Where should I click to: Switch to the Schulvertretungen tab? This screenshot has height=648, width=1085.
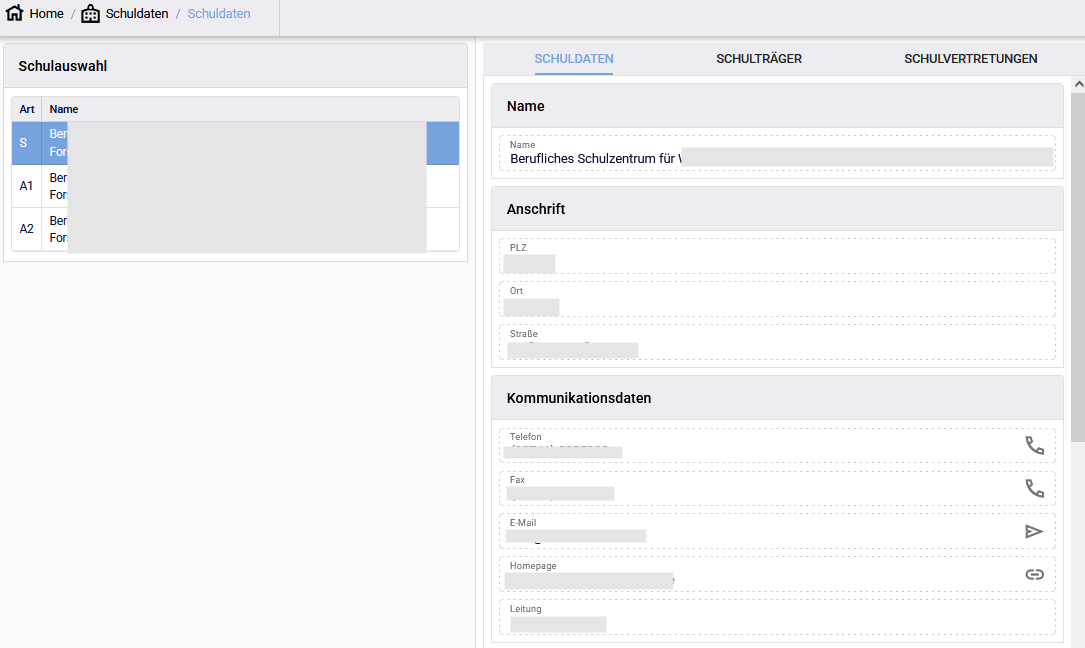(x=970, y=59)
